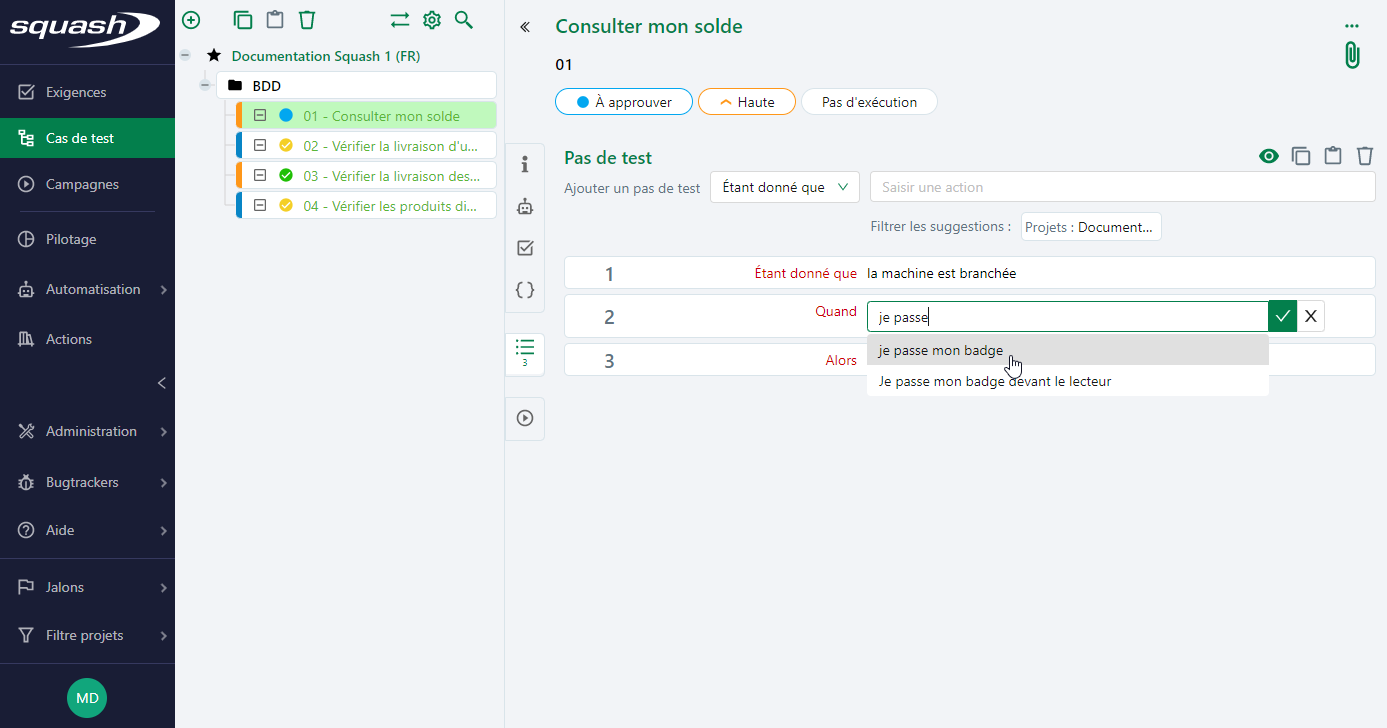Open the Étant donné que keyword dropdown

click(784, 187)
